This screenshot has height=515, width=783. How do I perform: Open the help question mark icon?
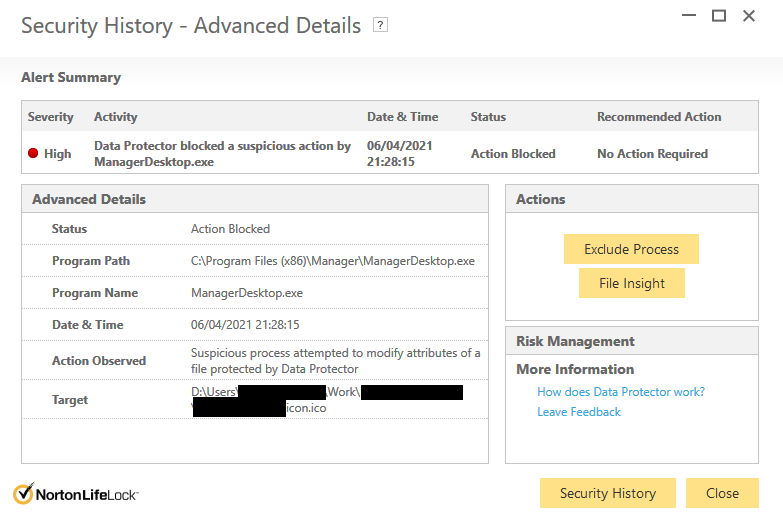click(381, 25)
